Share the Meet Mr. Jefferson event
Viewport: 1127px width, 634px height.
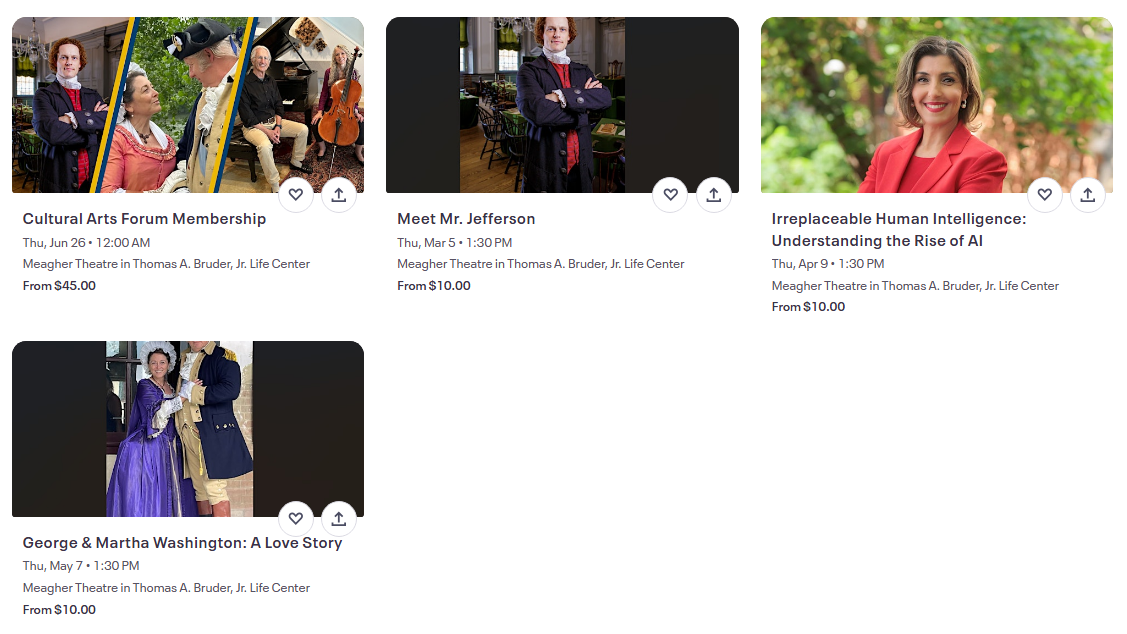(x=714, y=195)
